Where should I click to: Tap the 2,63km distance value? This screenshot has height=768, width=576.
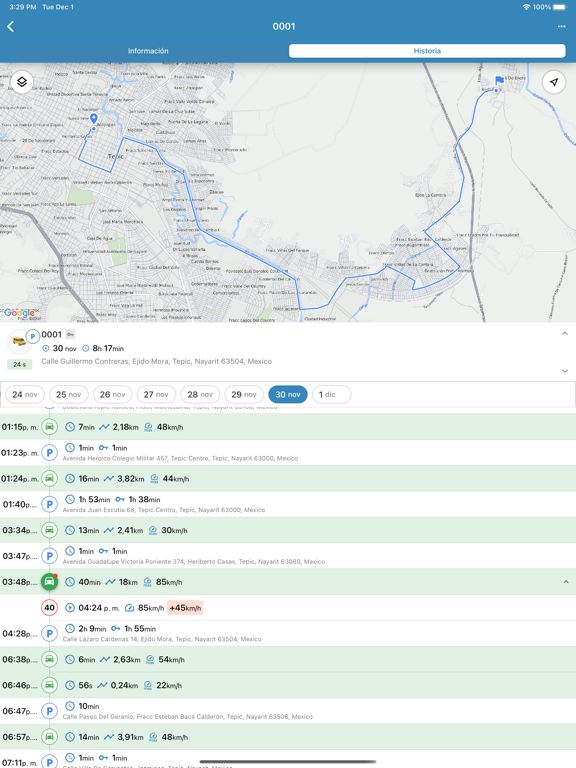126,660
